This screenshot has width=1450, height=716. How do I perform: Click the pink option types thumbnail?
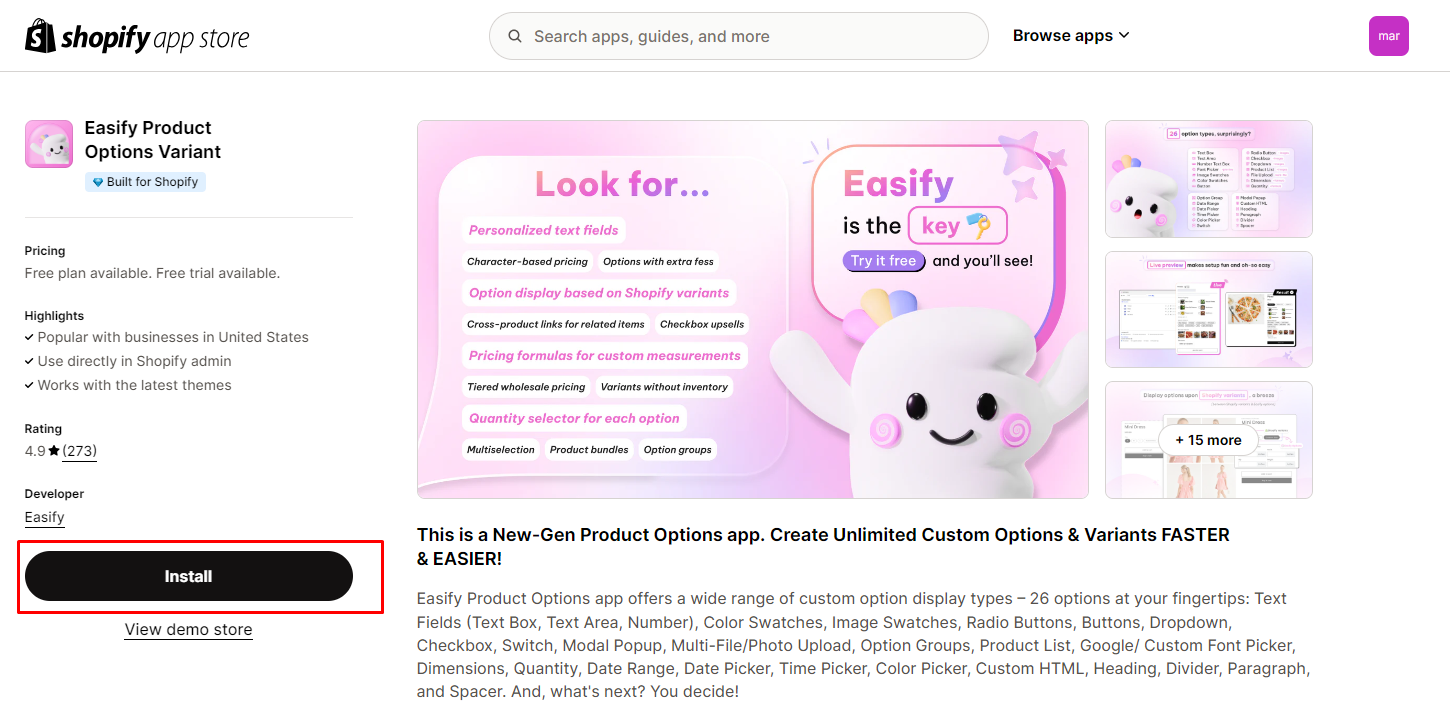tap(1208, 179)
